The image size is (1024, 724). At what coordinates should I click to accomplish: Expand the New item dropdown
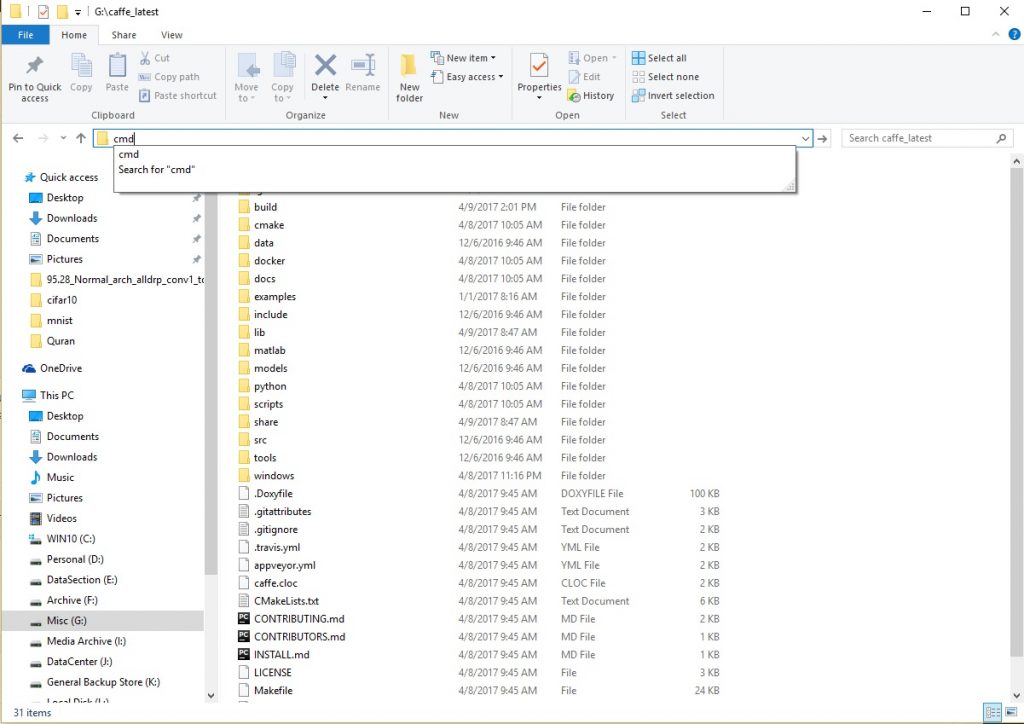click(464, 58)
